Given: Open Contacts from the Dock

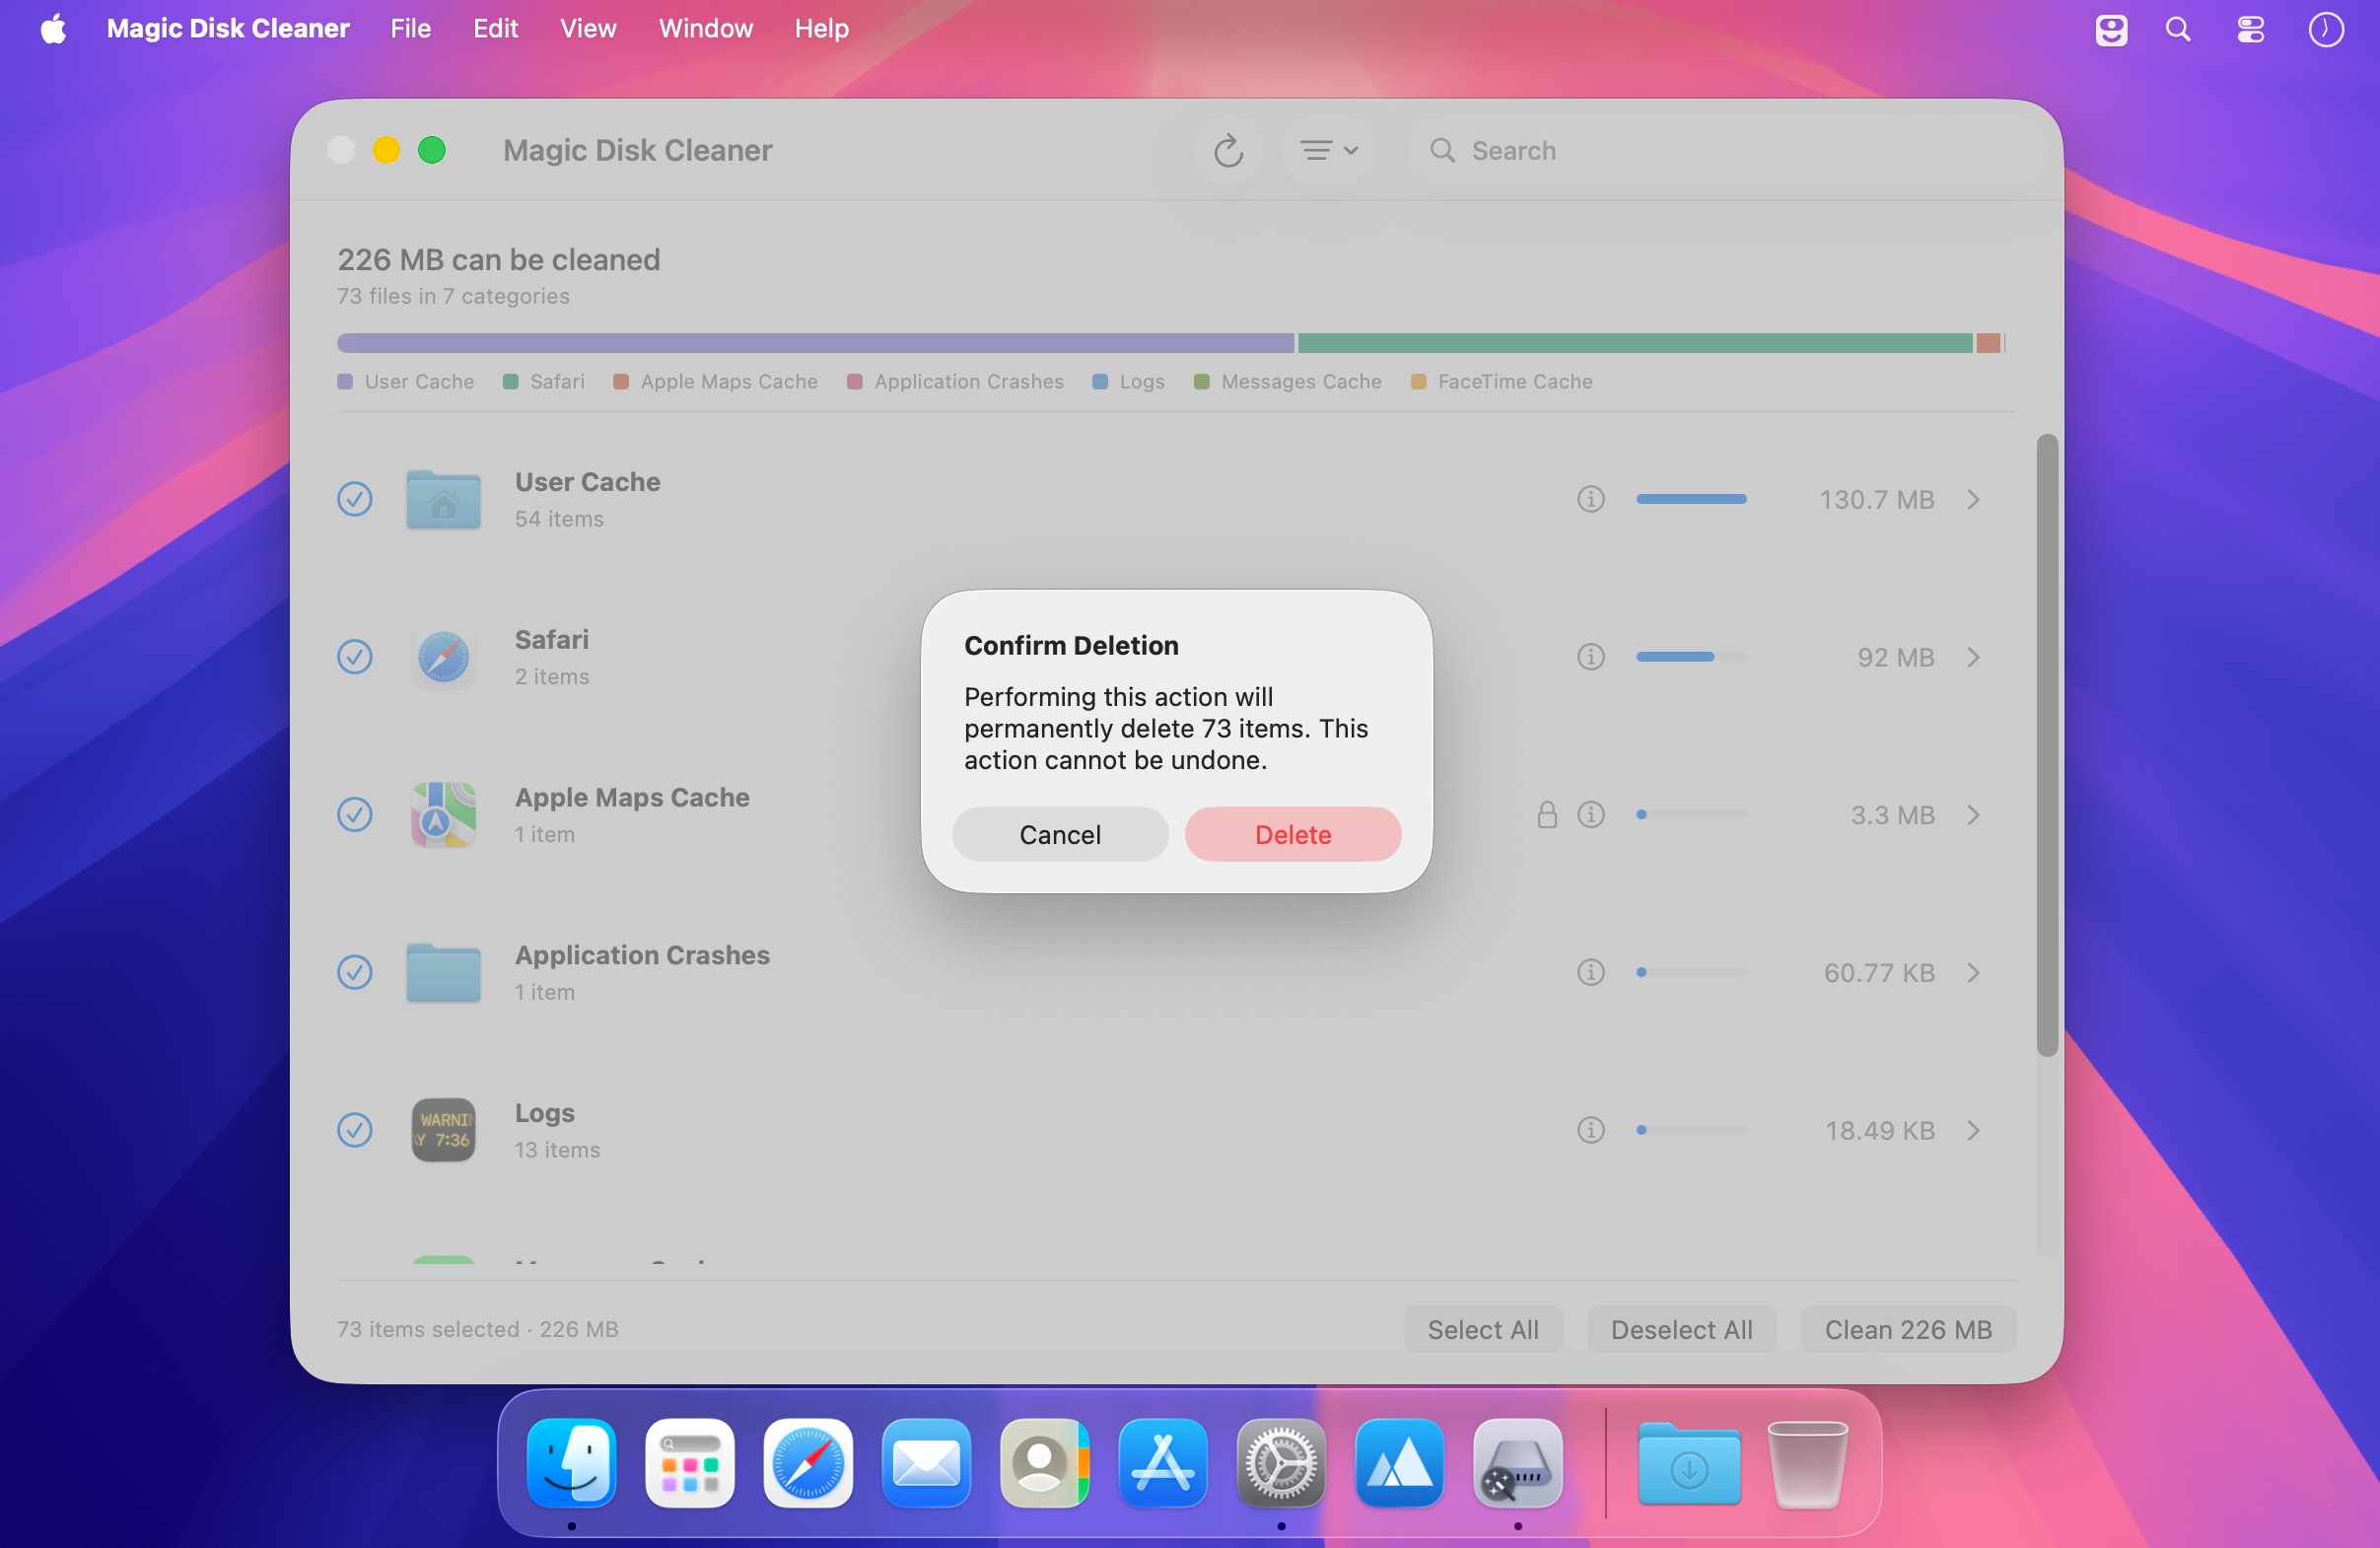Looking at the screenshot, I should 1044,1463.
